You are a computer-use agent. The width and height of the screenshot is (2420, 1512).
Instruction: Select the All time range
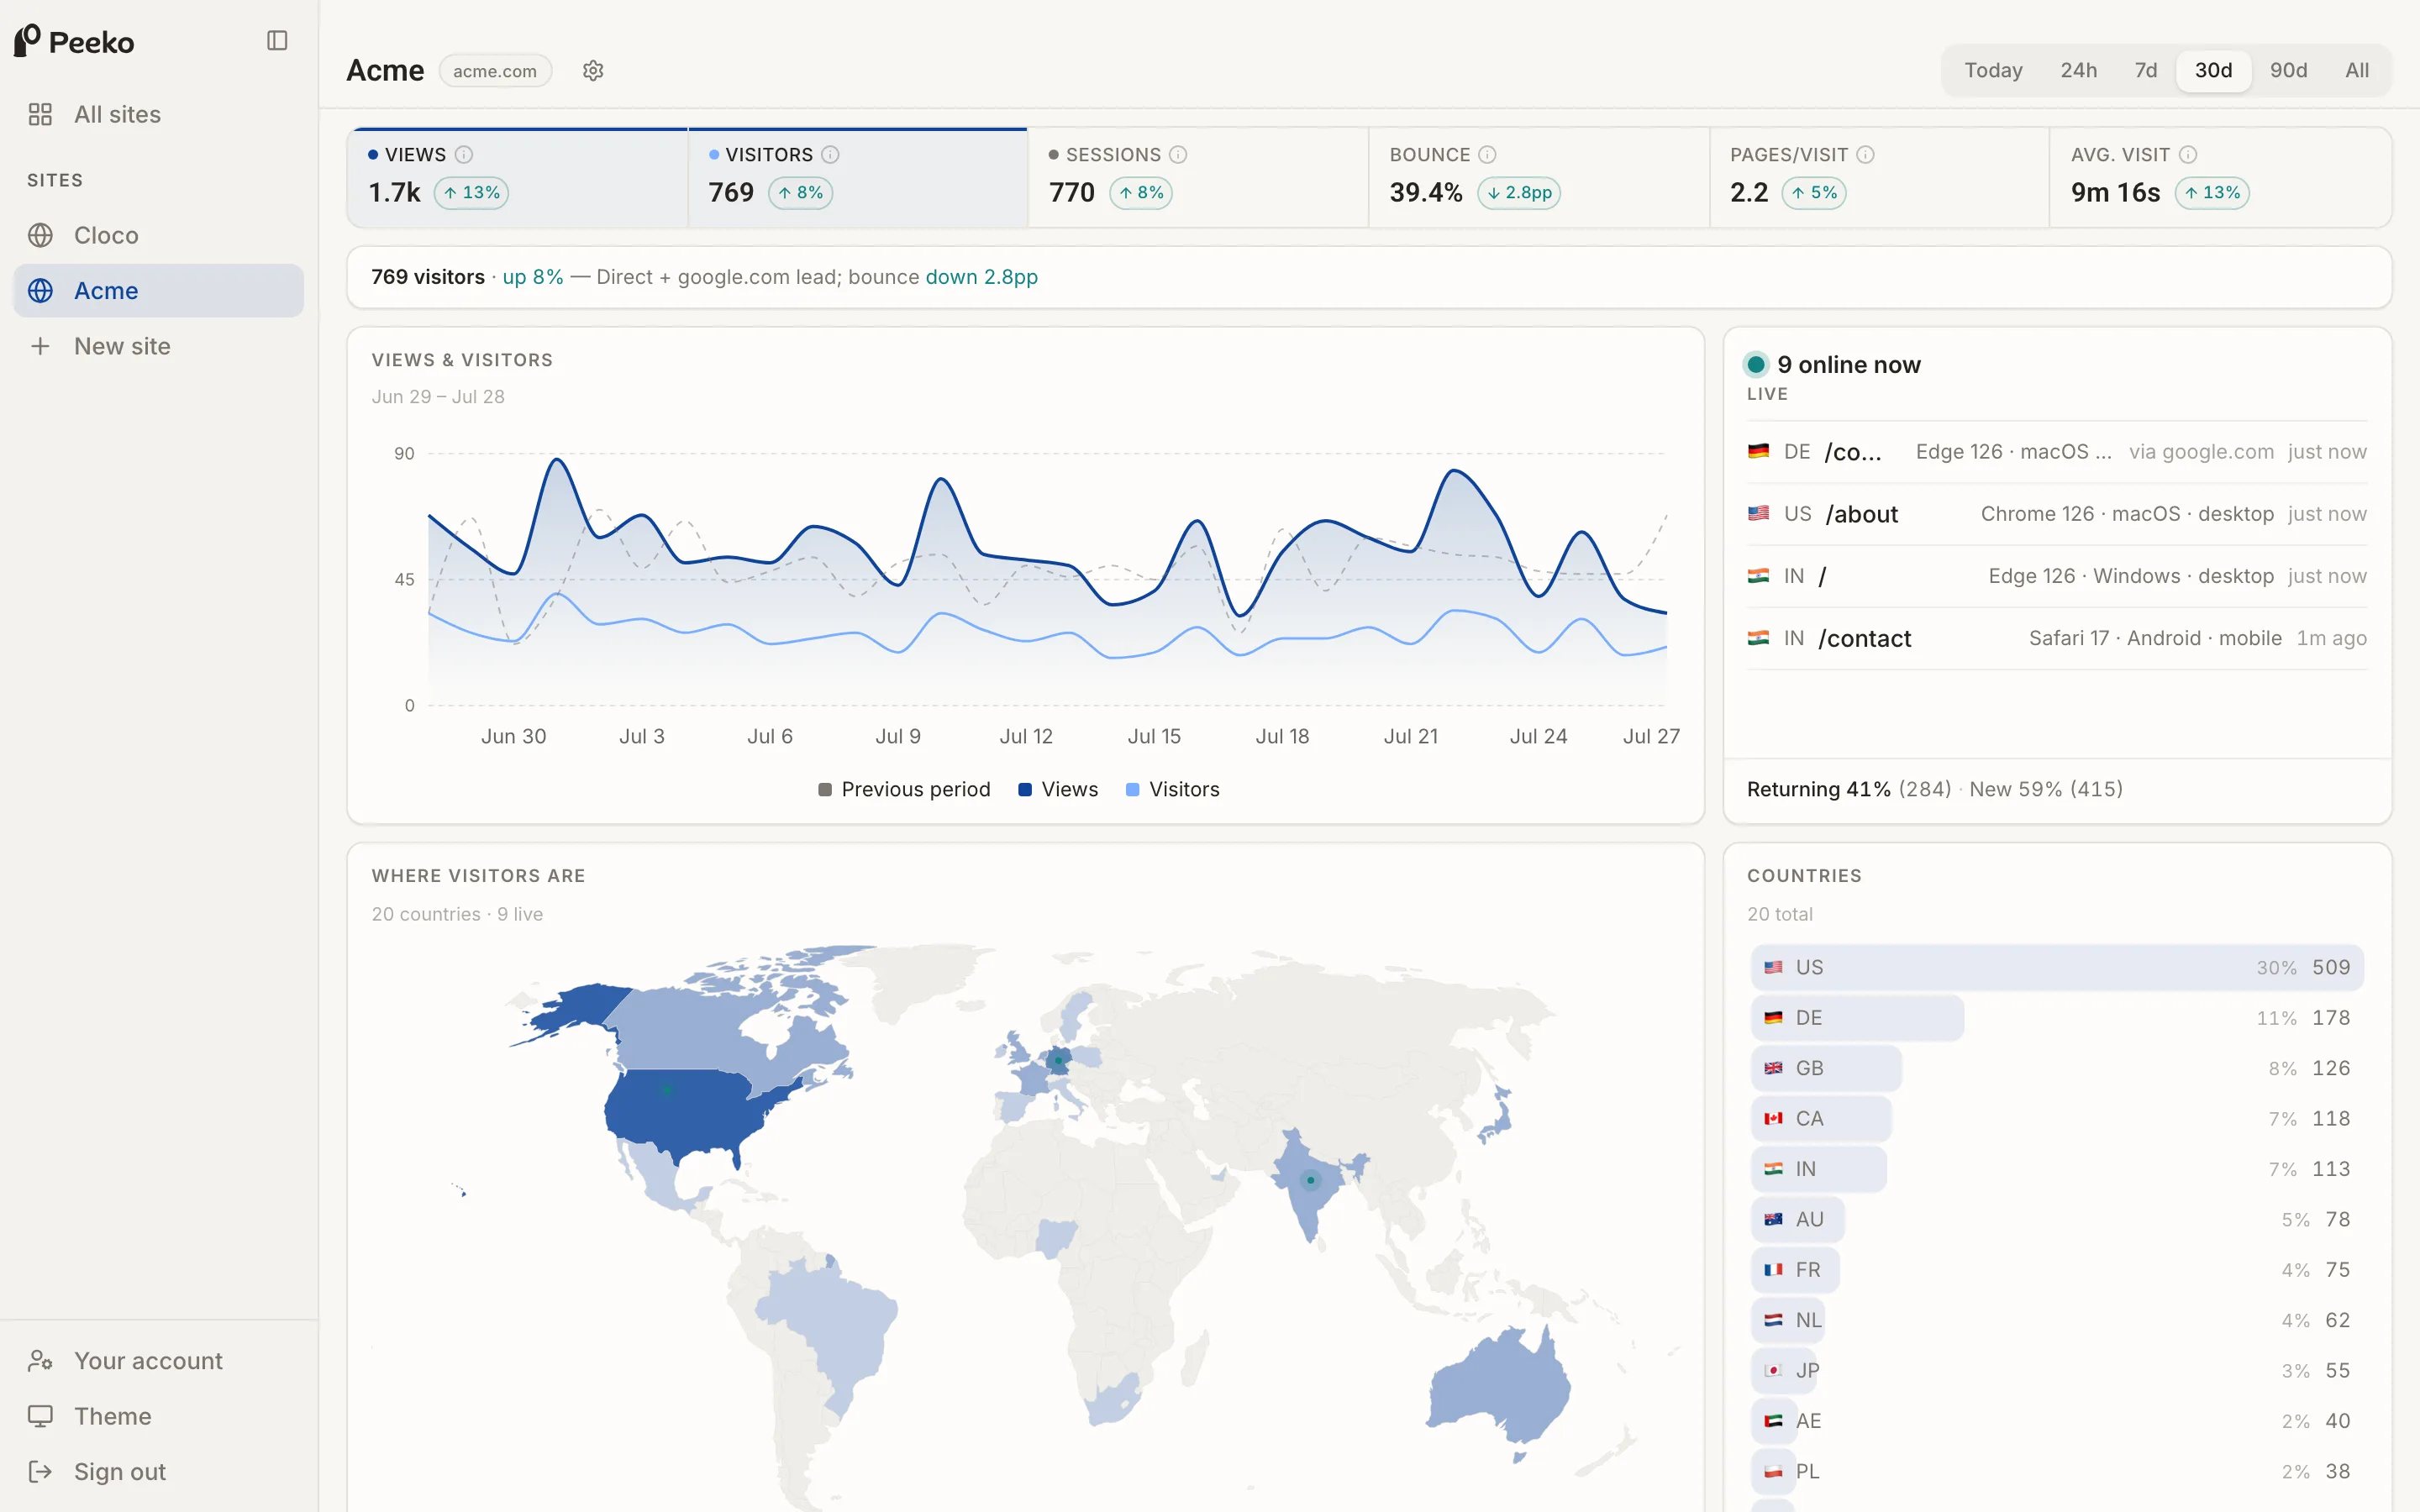coord(2357,71)
